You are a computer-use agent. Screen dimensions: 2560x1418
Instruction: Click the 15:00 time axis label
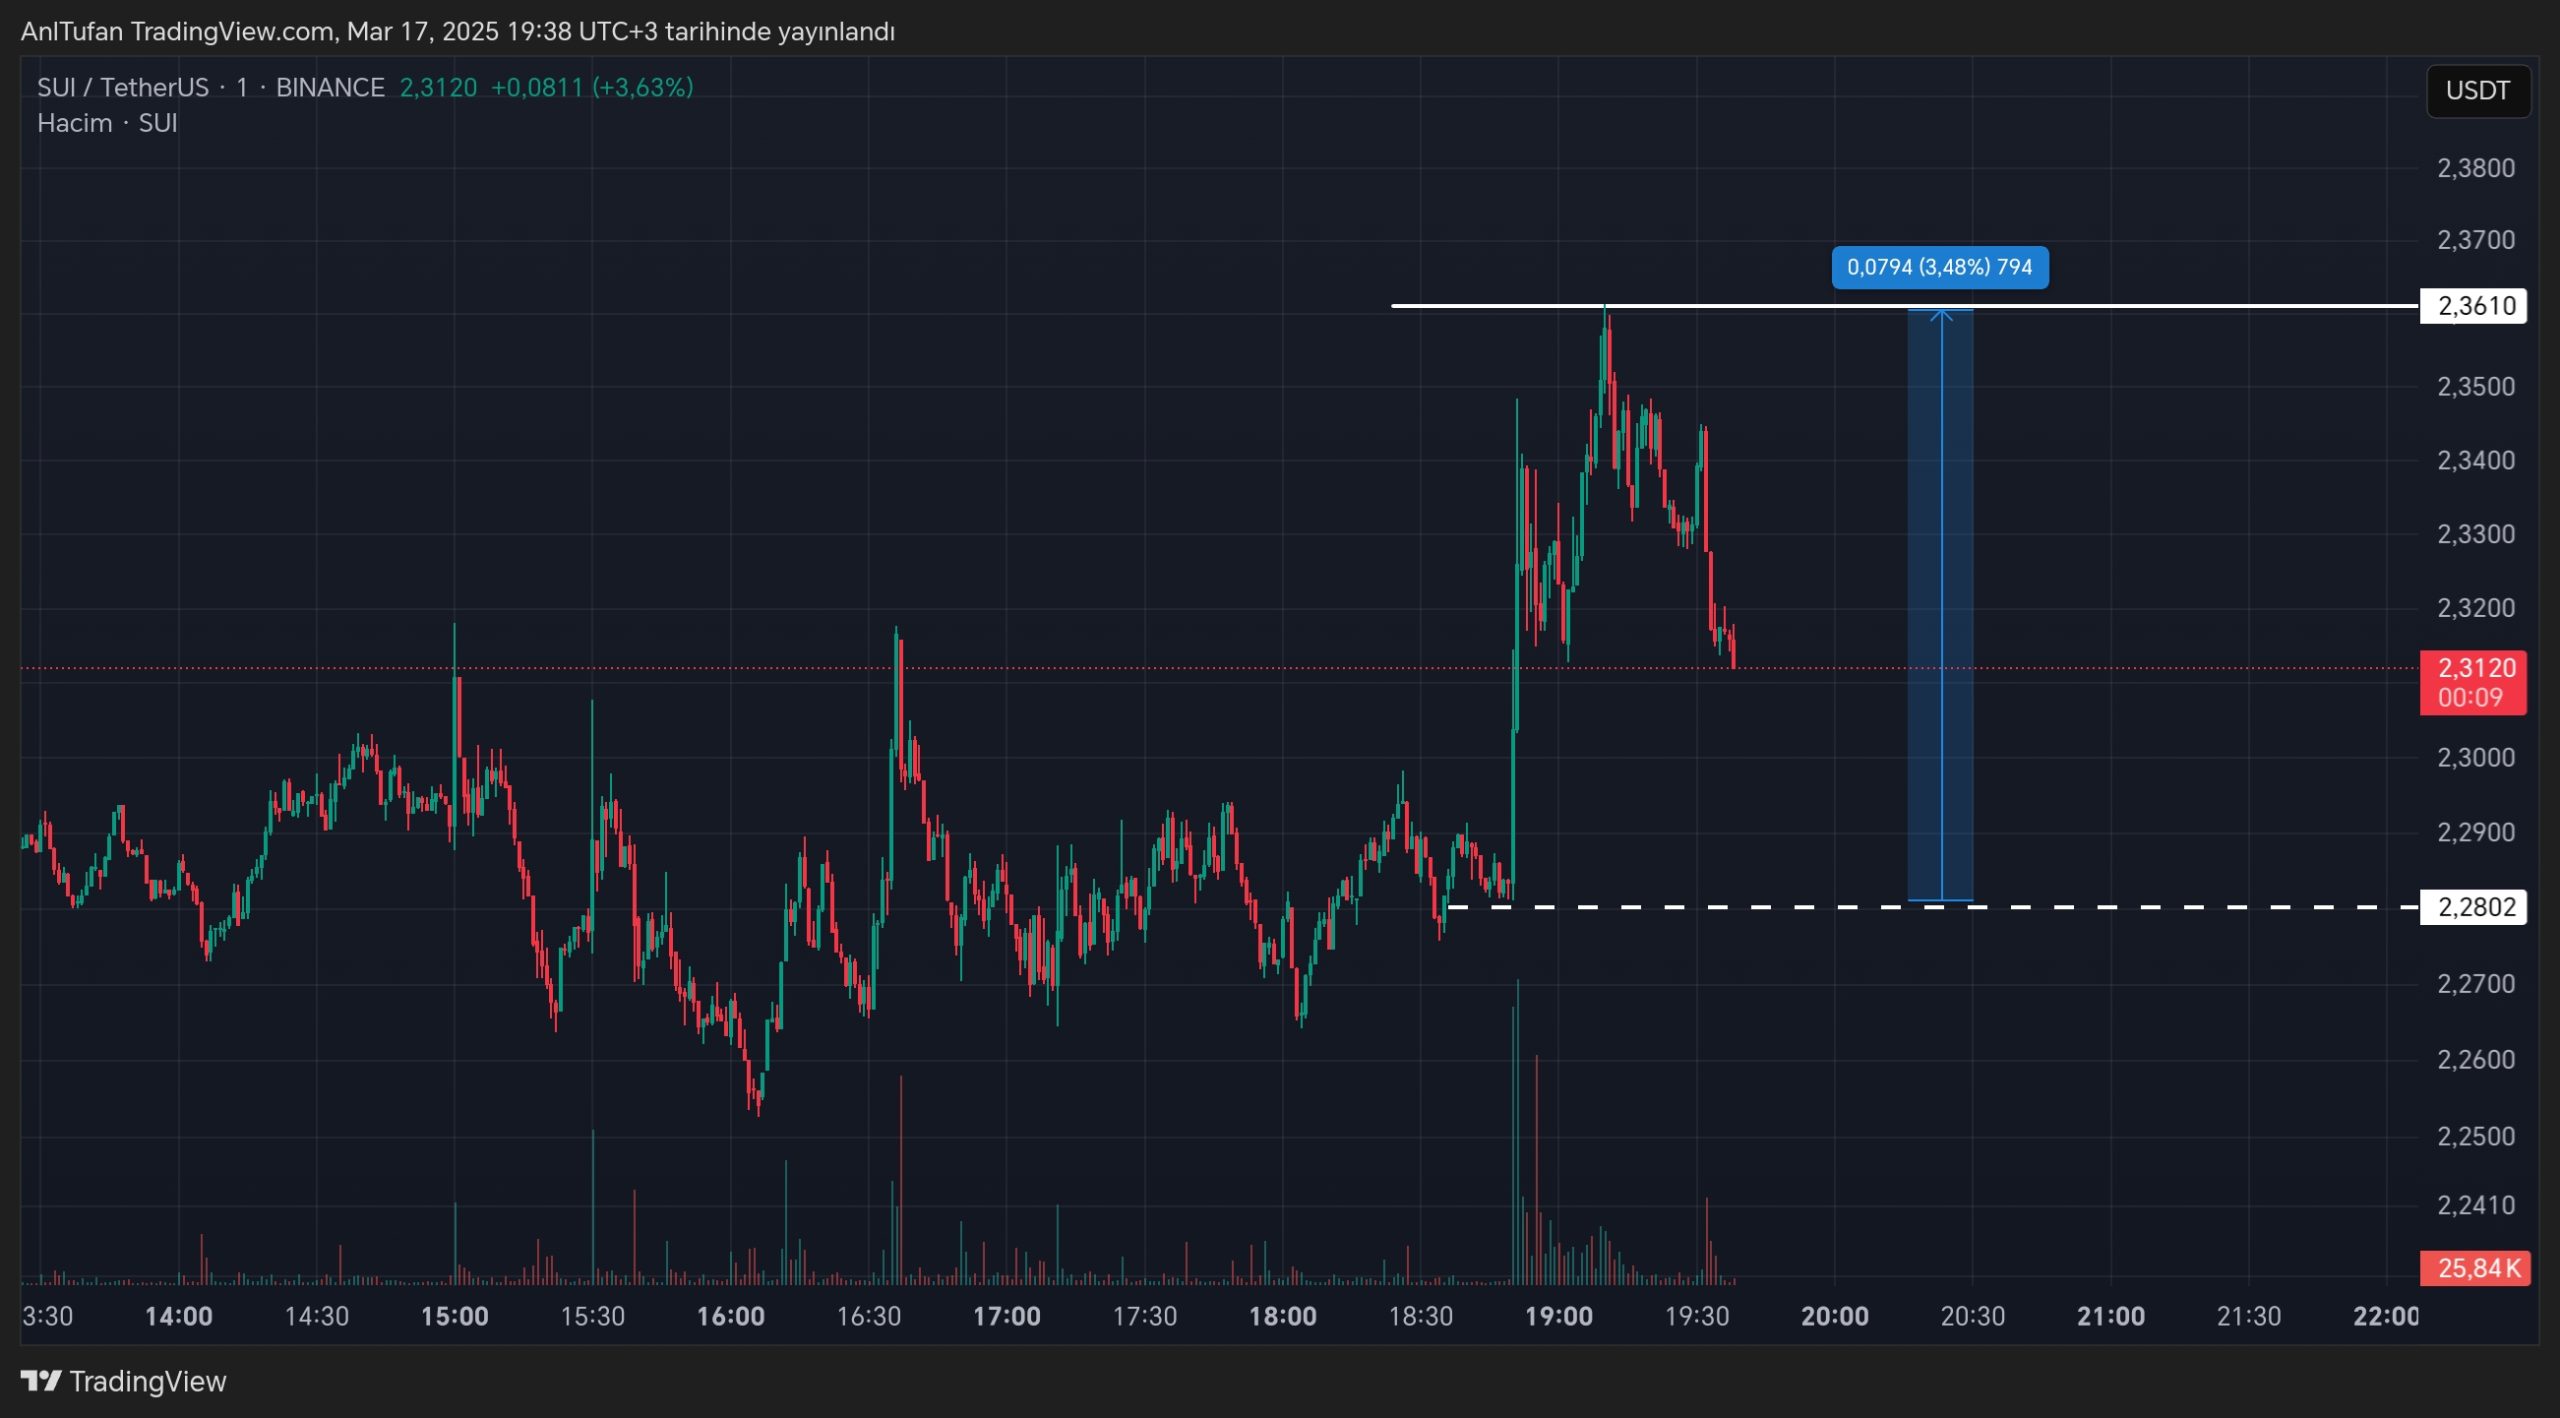[454, 1316]
